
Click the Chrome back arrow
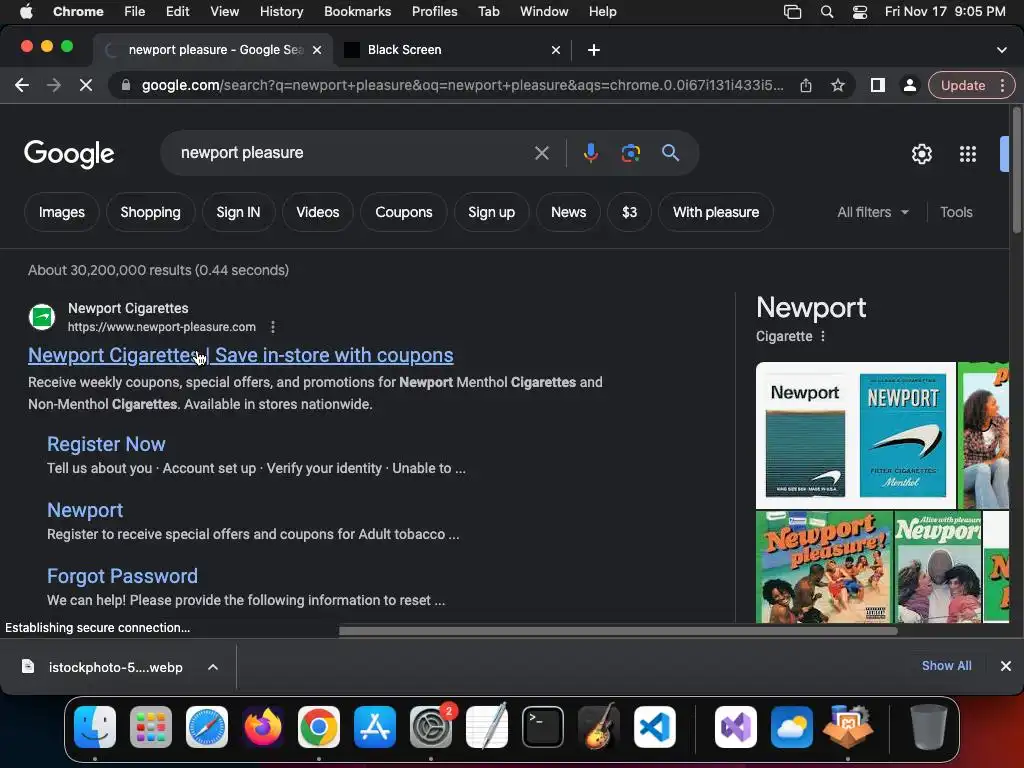22,85
